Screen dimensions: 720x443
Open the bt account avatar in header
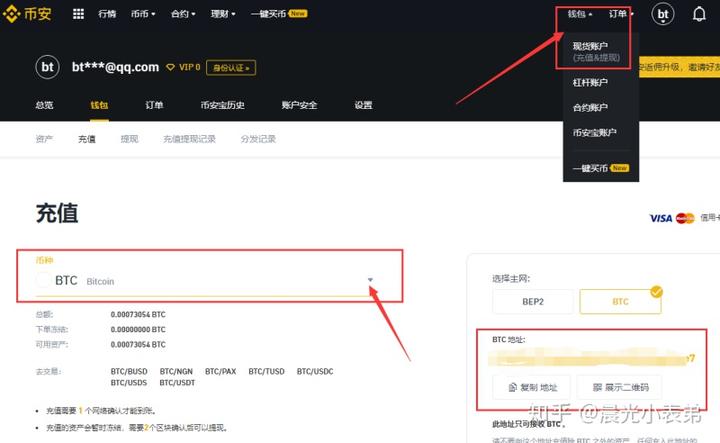[x=663, y=14]
